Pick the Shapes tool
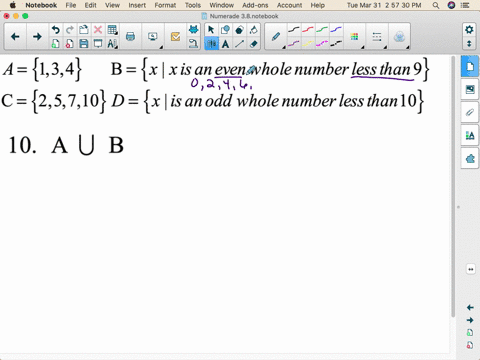 point(225,30)
